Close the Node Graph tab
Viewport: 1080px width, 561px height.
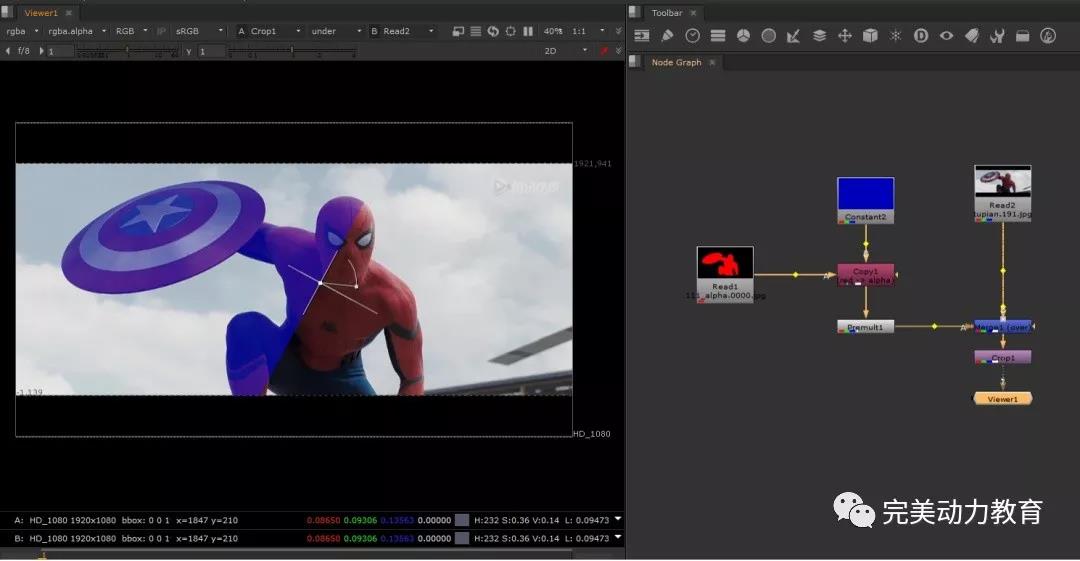[x=712, y=62]
